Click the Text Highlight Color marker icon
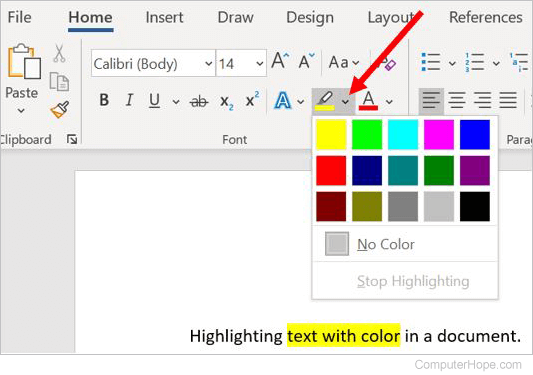 [x=326, y=101]
